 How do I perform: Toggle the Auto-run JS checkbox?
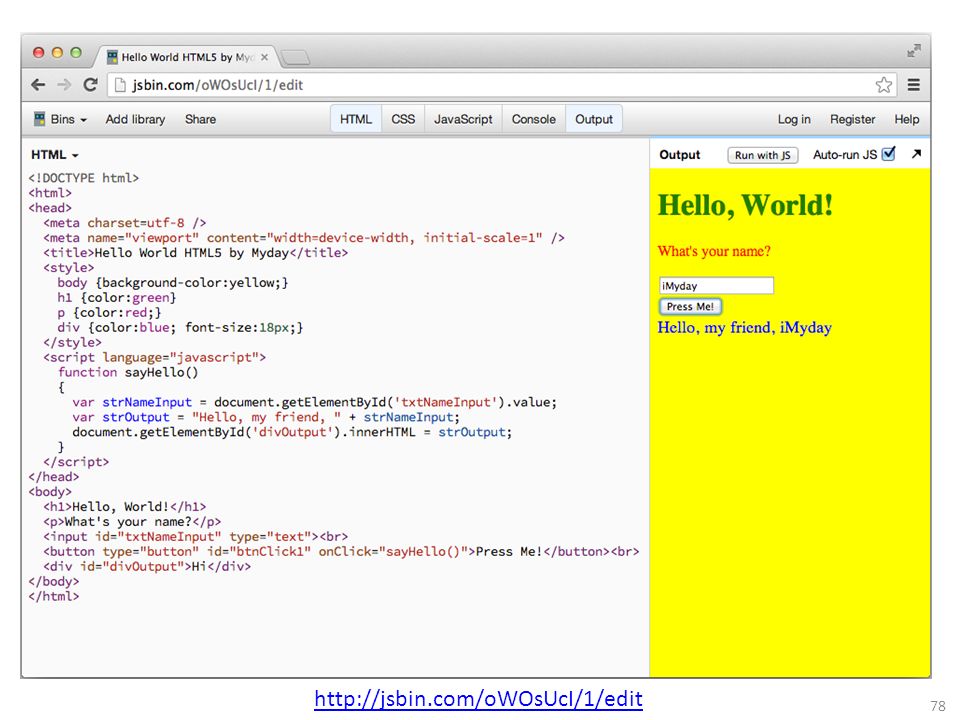(x=889, y=154)
